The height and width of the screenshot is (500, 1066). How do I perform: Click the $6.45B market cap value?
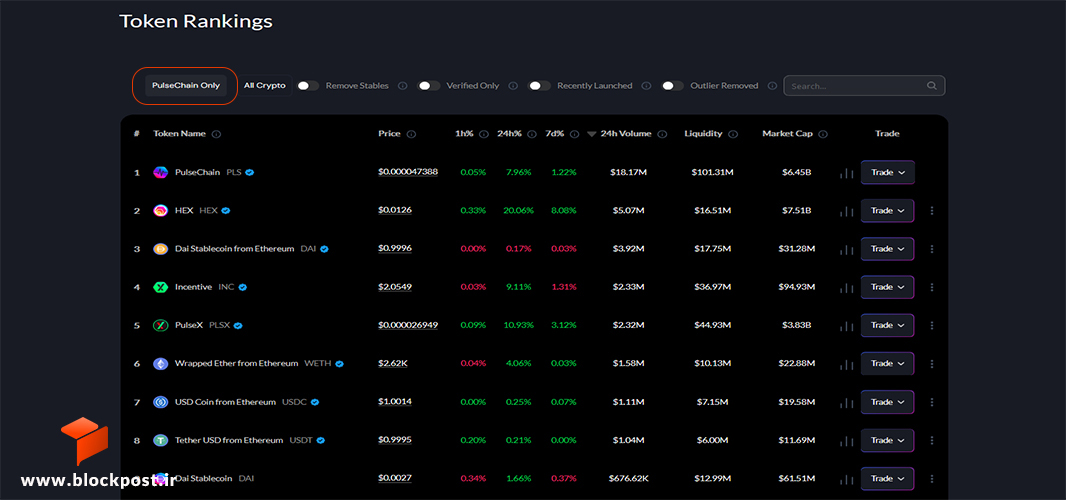[797, 173]
